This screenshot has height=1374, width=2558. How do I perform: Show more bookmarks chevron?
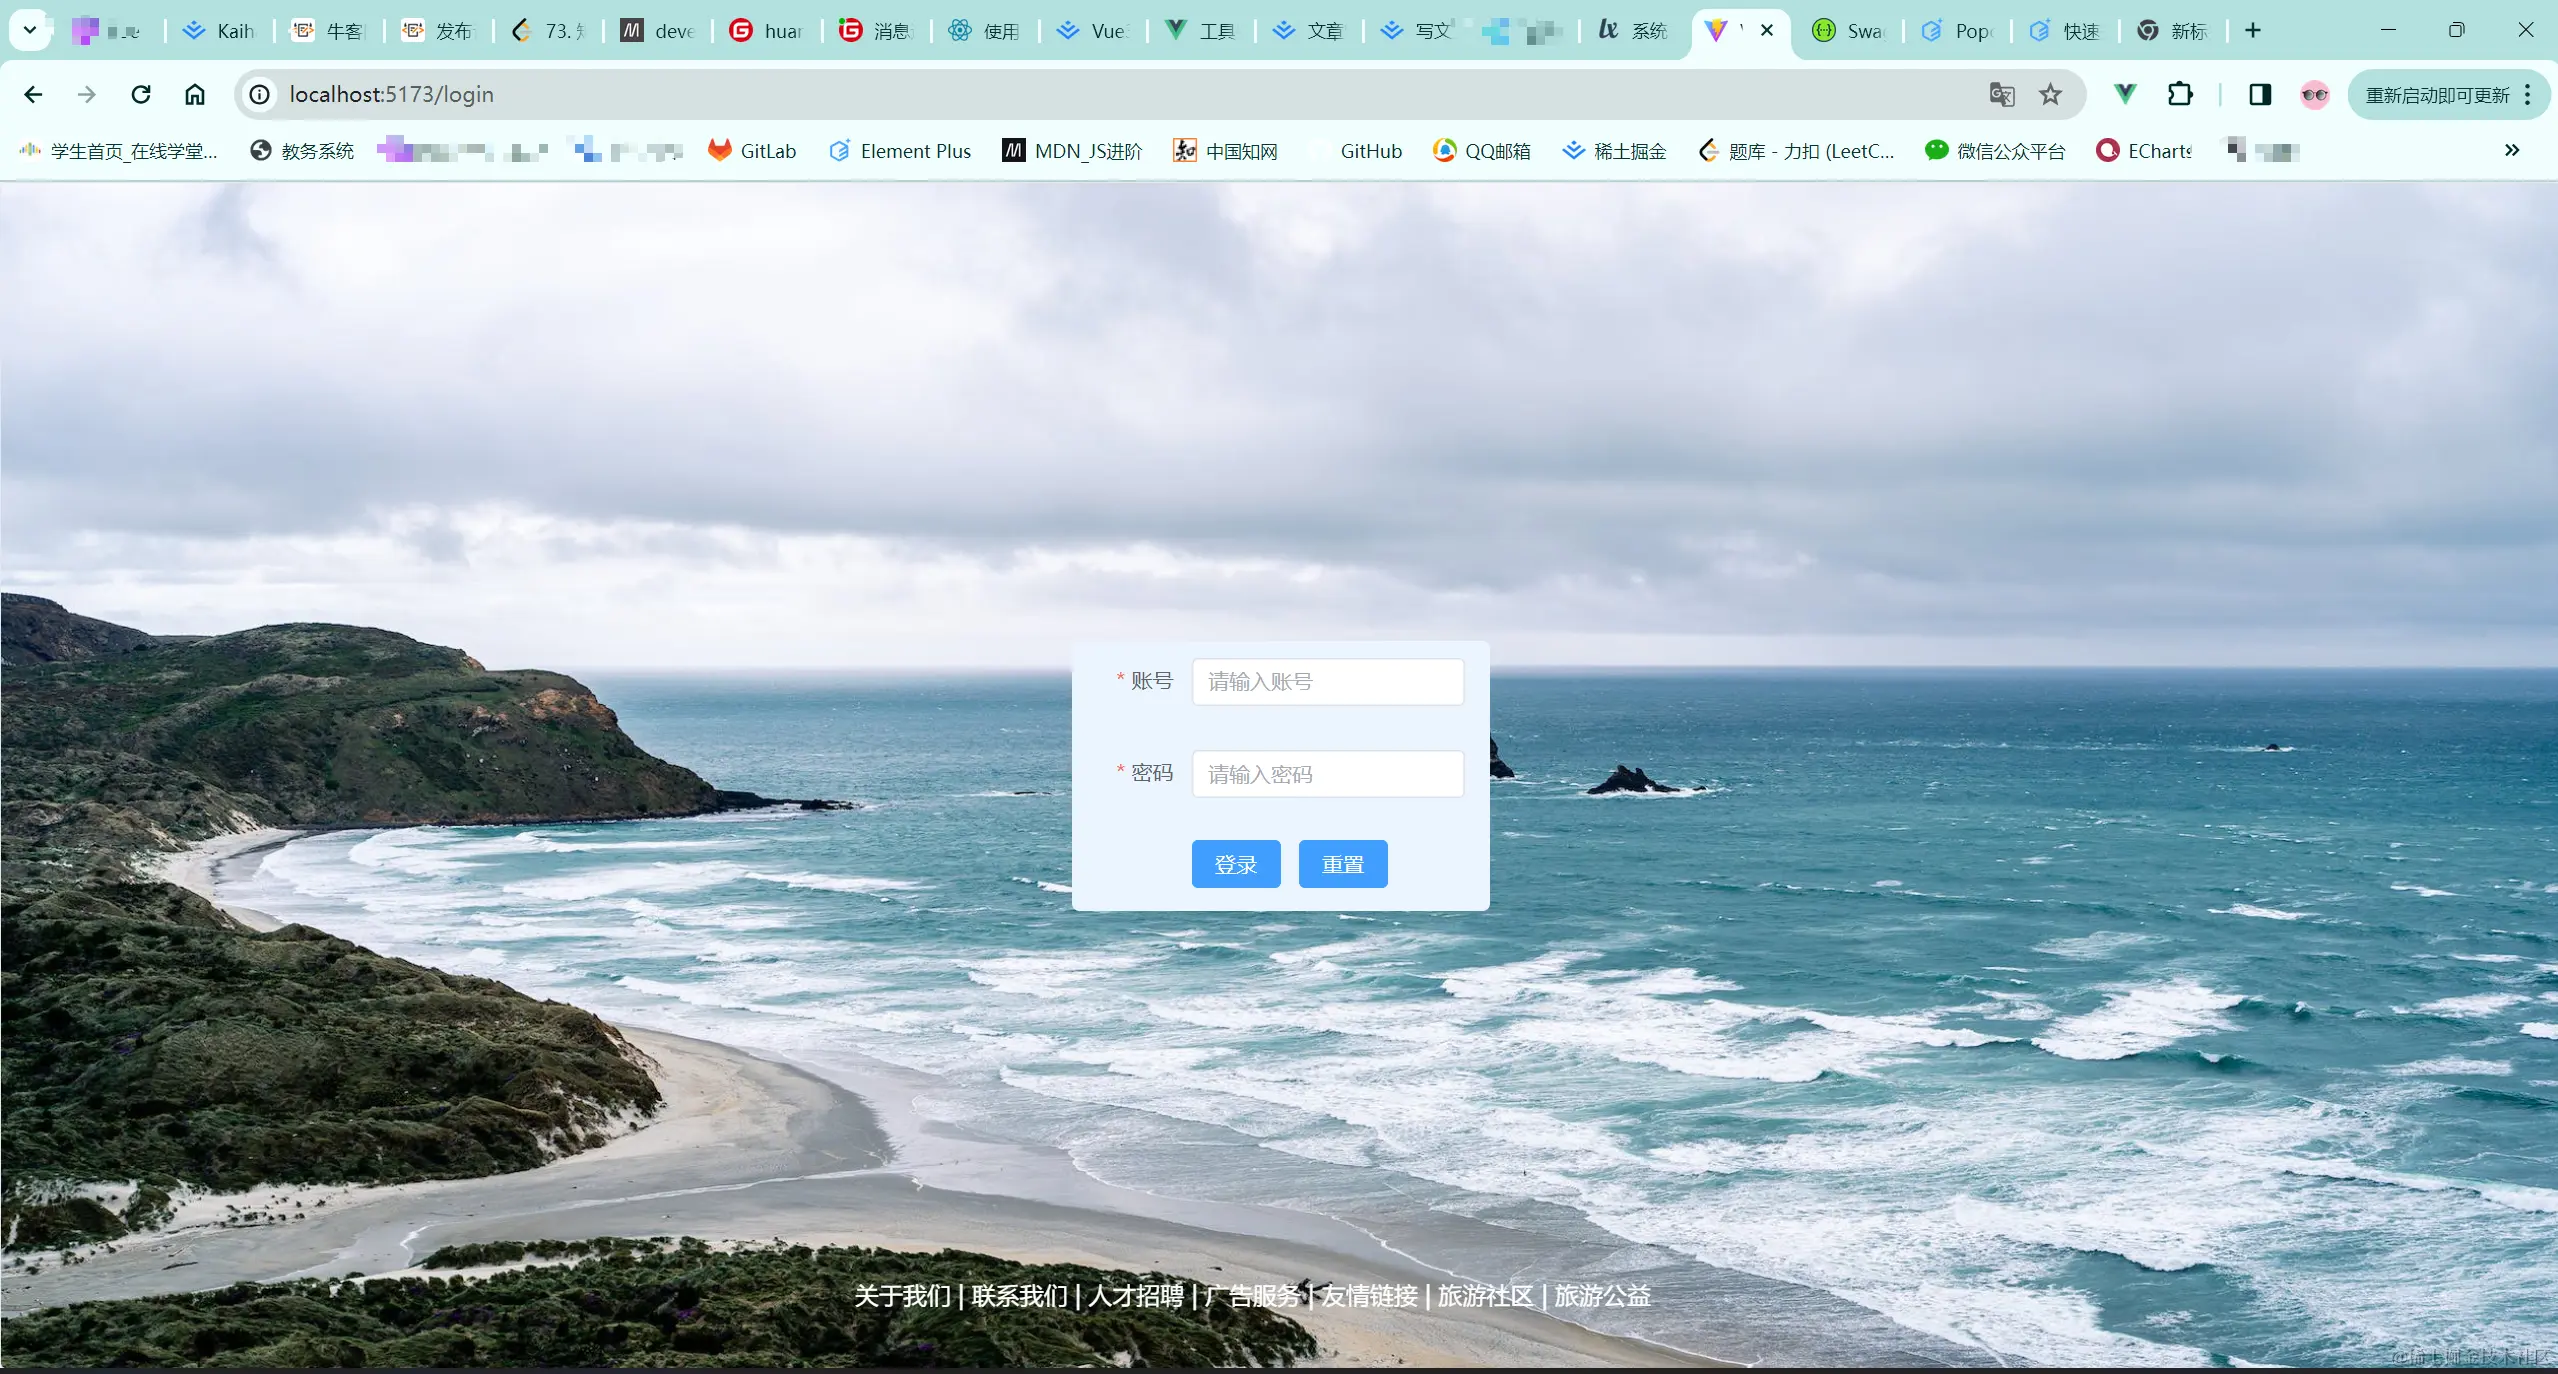point(2511,150)
